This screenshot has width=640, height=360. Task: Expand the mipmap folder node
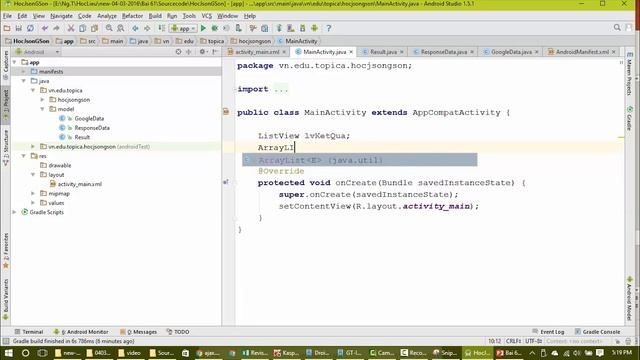click(x=33, y=193)
